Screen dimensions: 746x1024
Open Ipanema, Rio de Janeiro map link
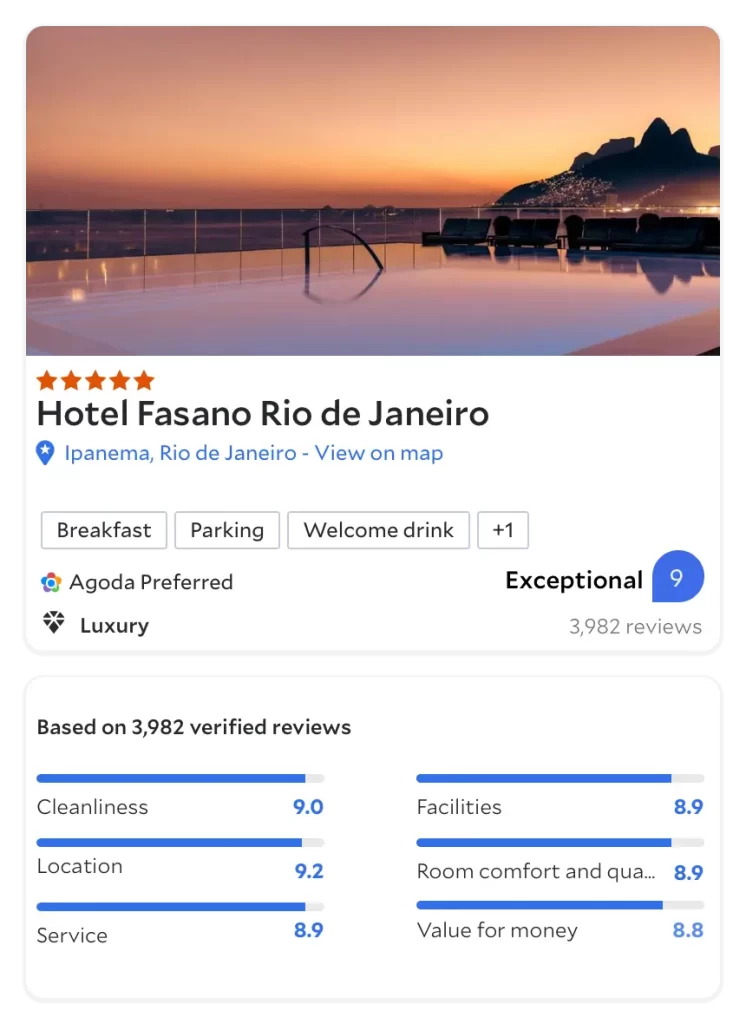coord(253,453)
